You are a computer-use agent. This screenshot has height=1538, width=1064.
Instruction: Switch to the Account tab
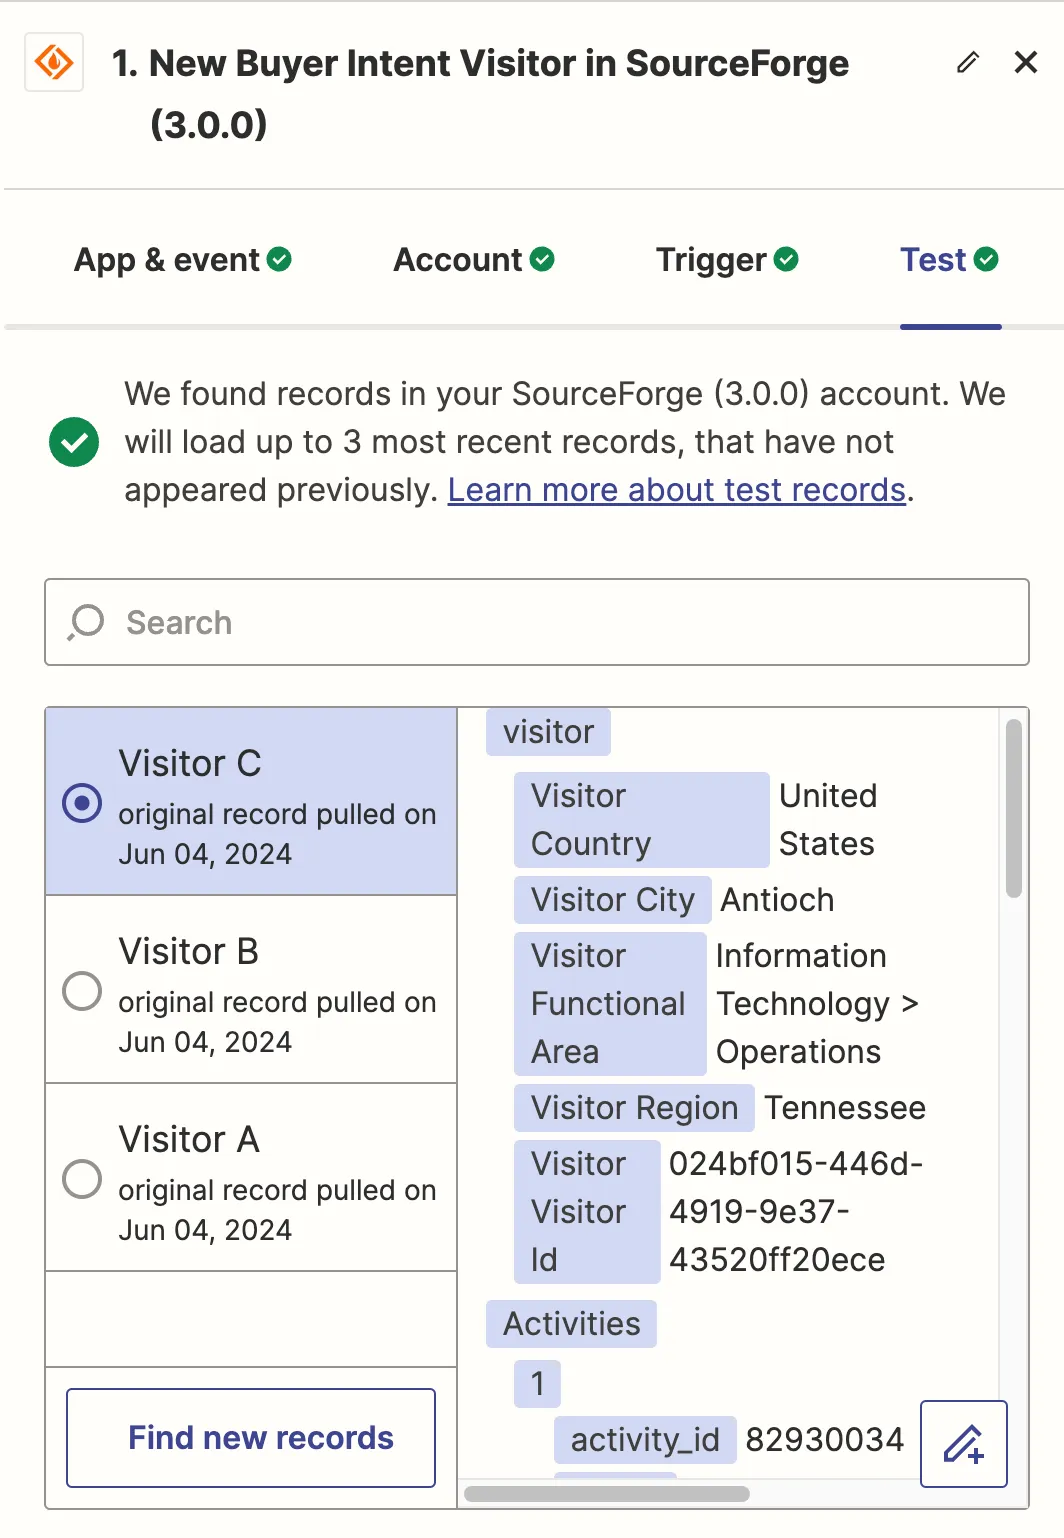(x=474, y=260)
